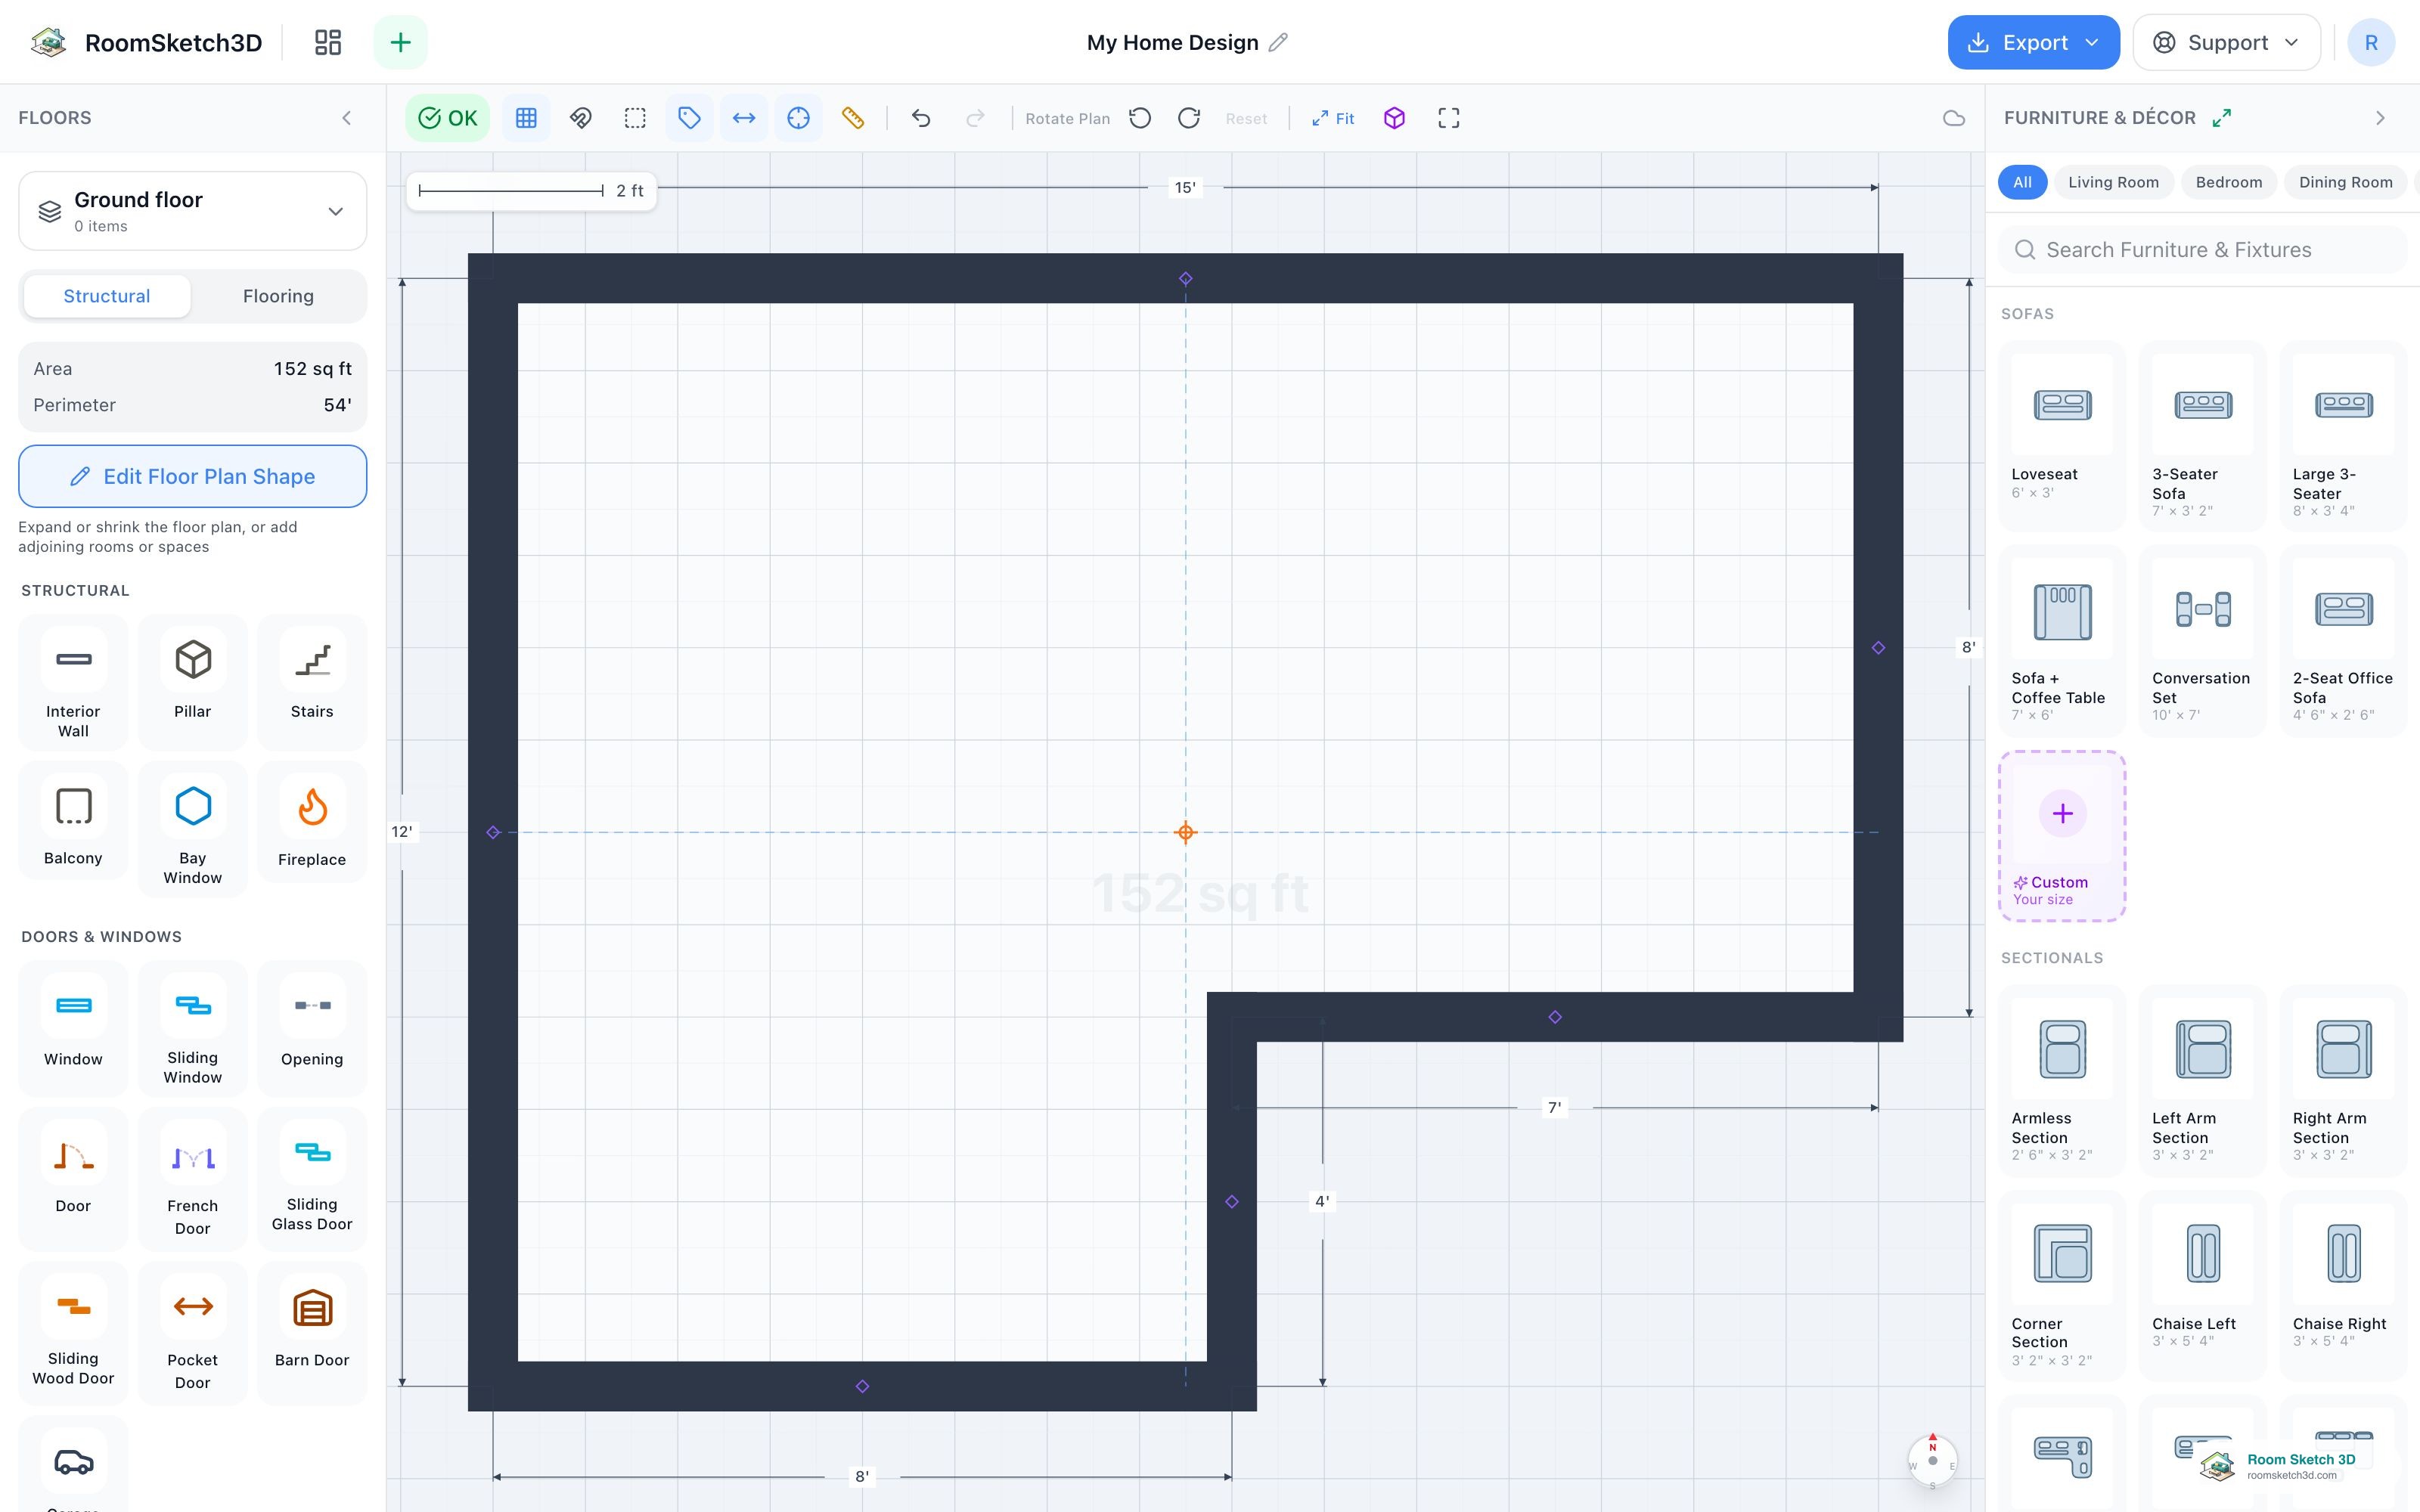This screenshot has width=2420, height=1512.
Task: Click Edit Floor Plan Shape
Action: click(193, 476)
